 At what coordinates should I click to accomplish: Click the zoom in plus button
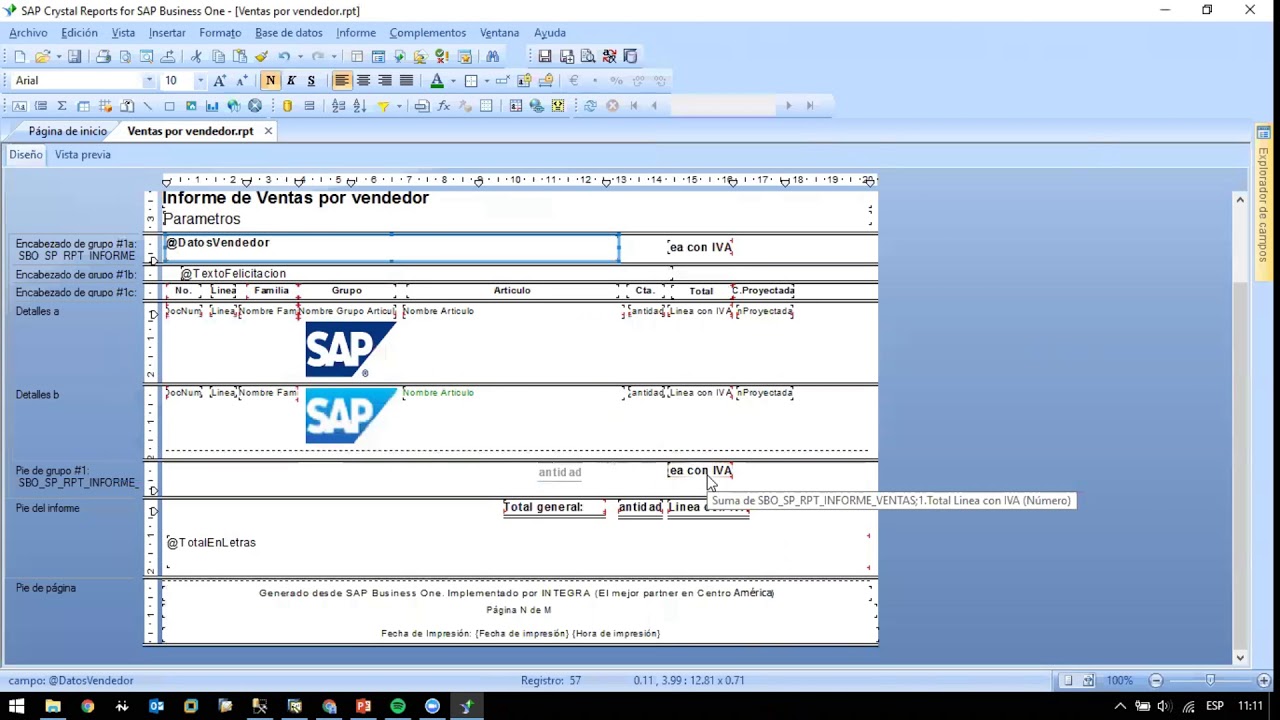click(x=1263, y=680)
